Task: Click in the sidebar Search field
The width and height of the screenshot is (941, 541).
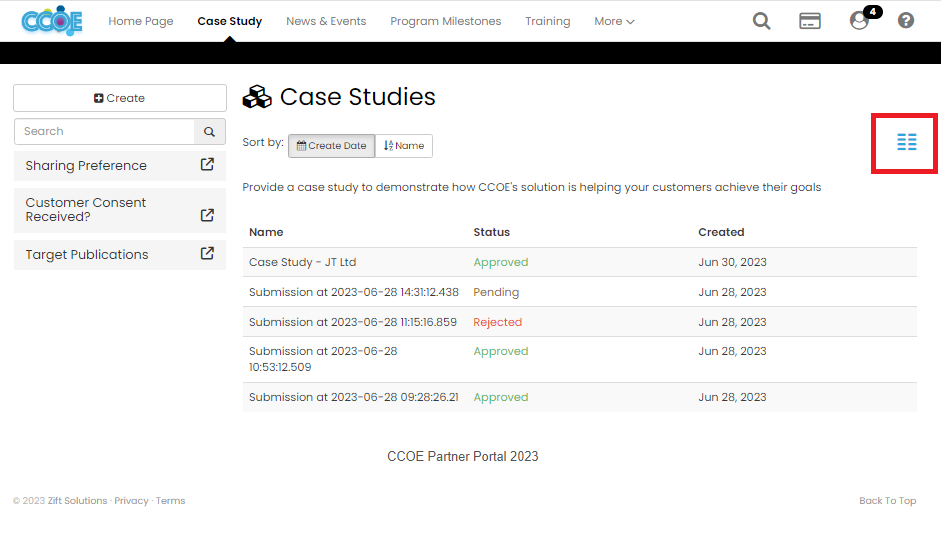Action: pos(104,132)
